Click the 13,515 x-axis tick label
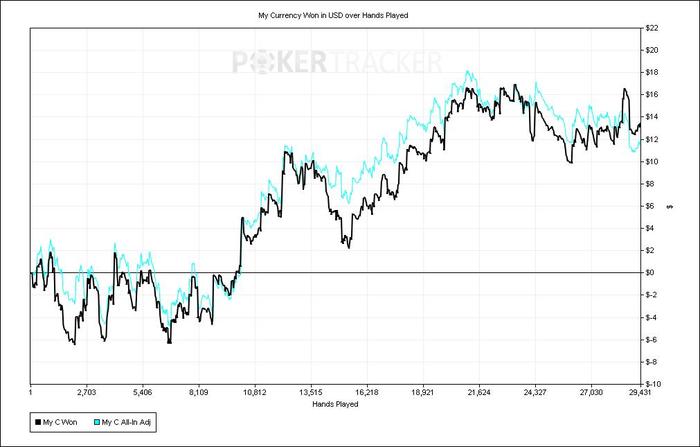The height and width of the screenshot is (447, 700). [x=311, y=393]
